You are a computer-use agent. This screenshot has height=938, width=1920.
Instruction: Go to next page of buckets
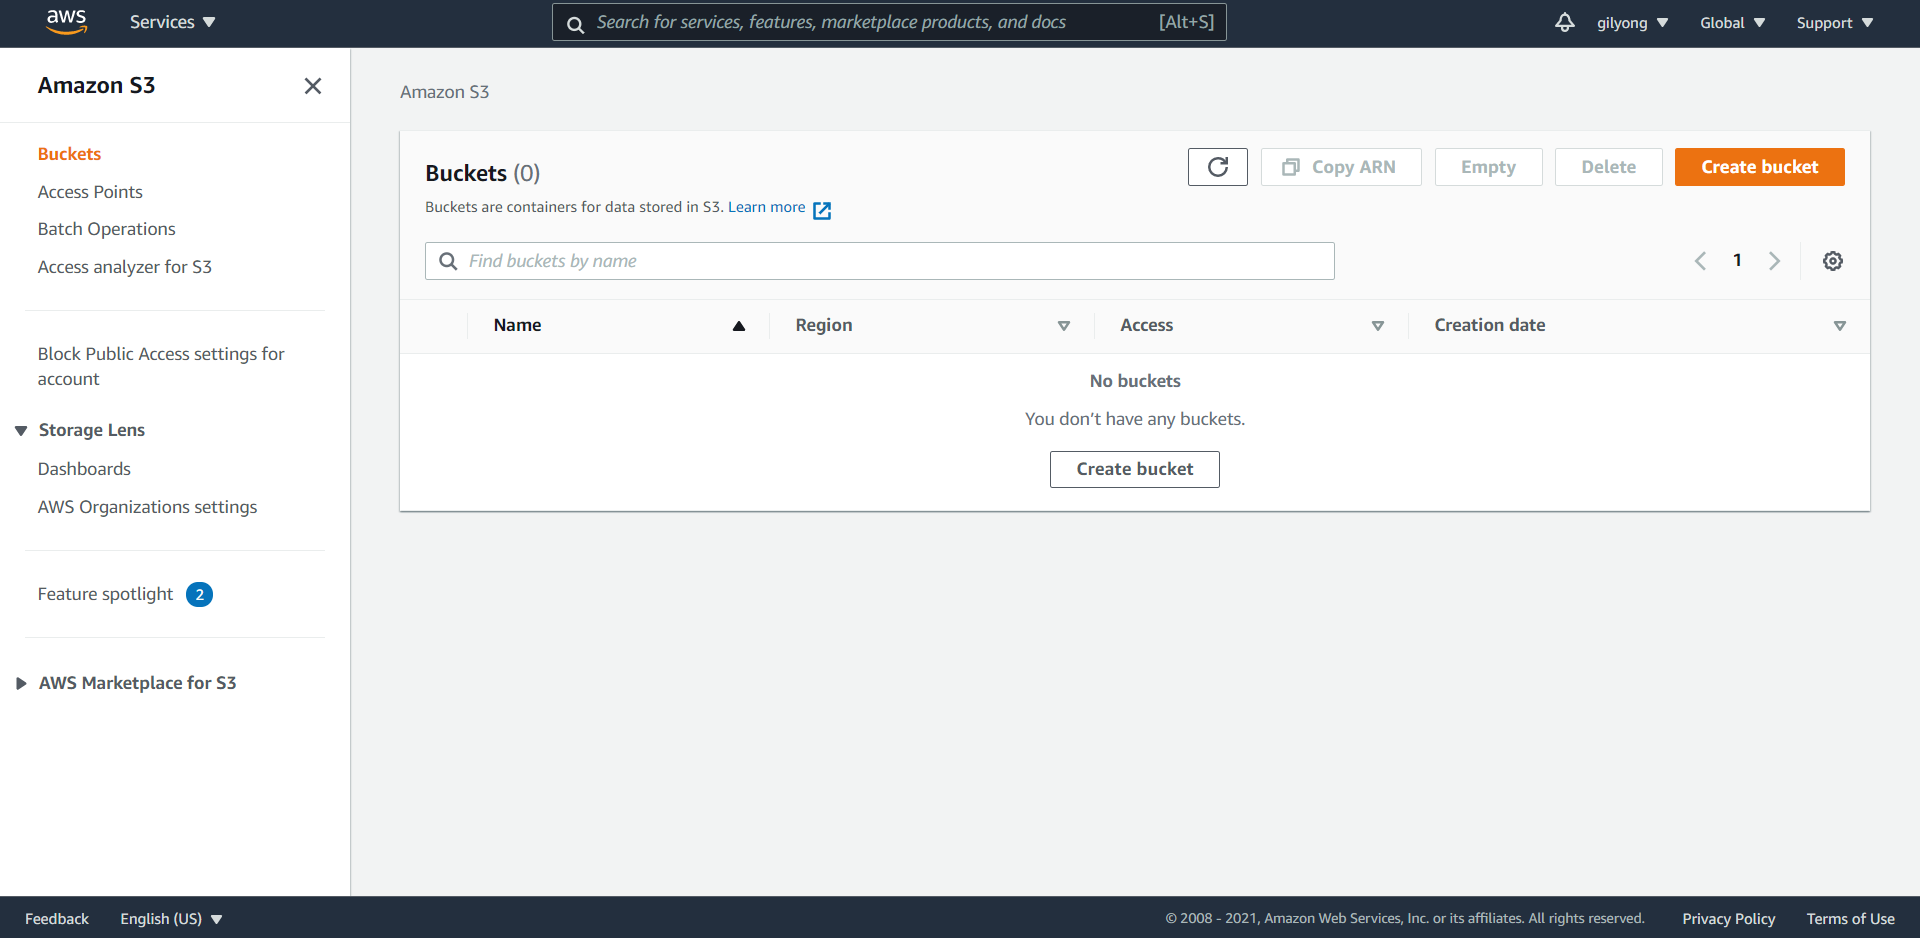(1774, 261)
